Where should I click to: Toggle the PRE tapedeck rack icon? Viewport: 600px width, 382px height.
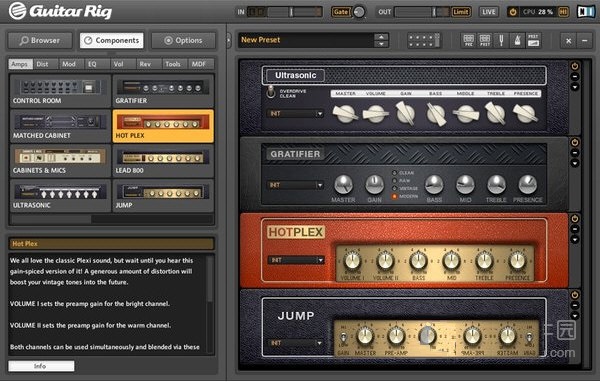(x=468, y=40)
